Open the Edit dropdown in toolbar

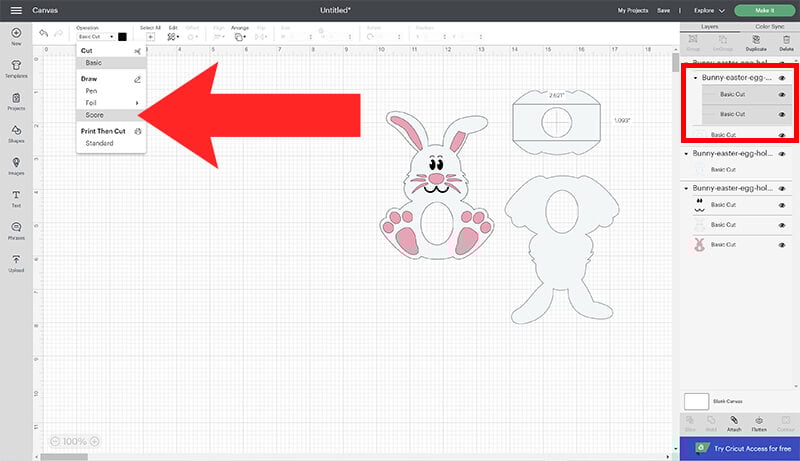tap(173, 37)
